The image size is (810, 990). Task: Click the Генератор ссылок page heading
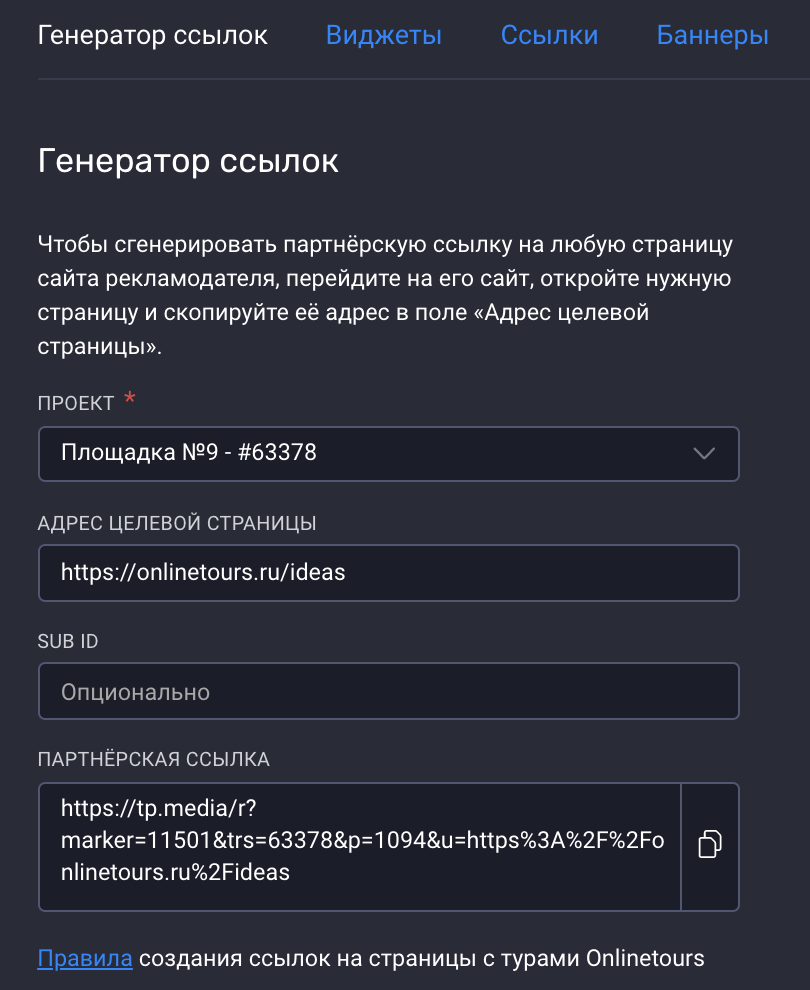point(188,161)
